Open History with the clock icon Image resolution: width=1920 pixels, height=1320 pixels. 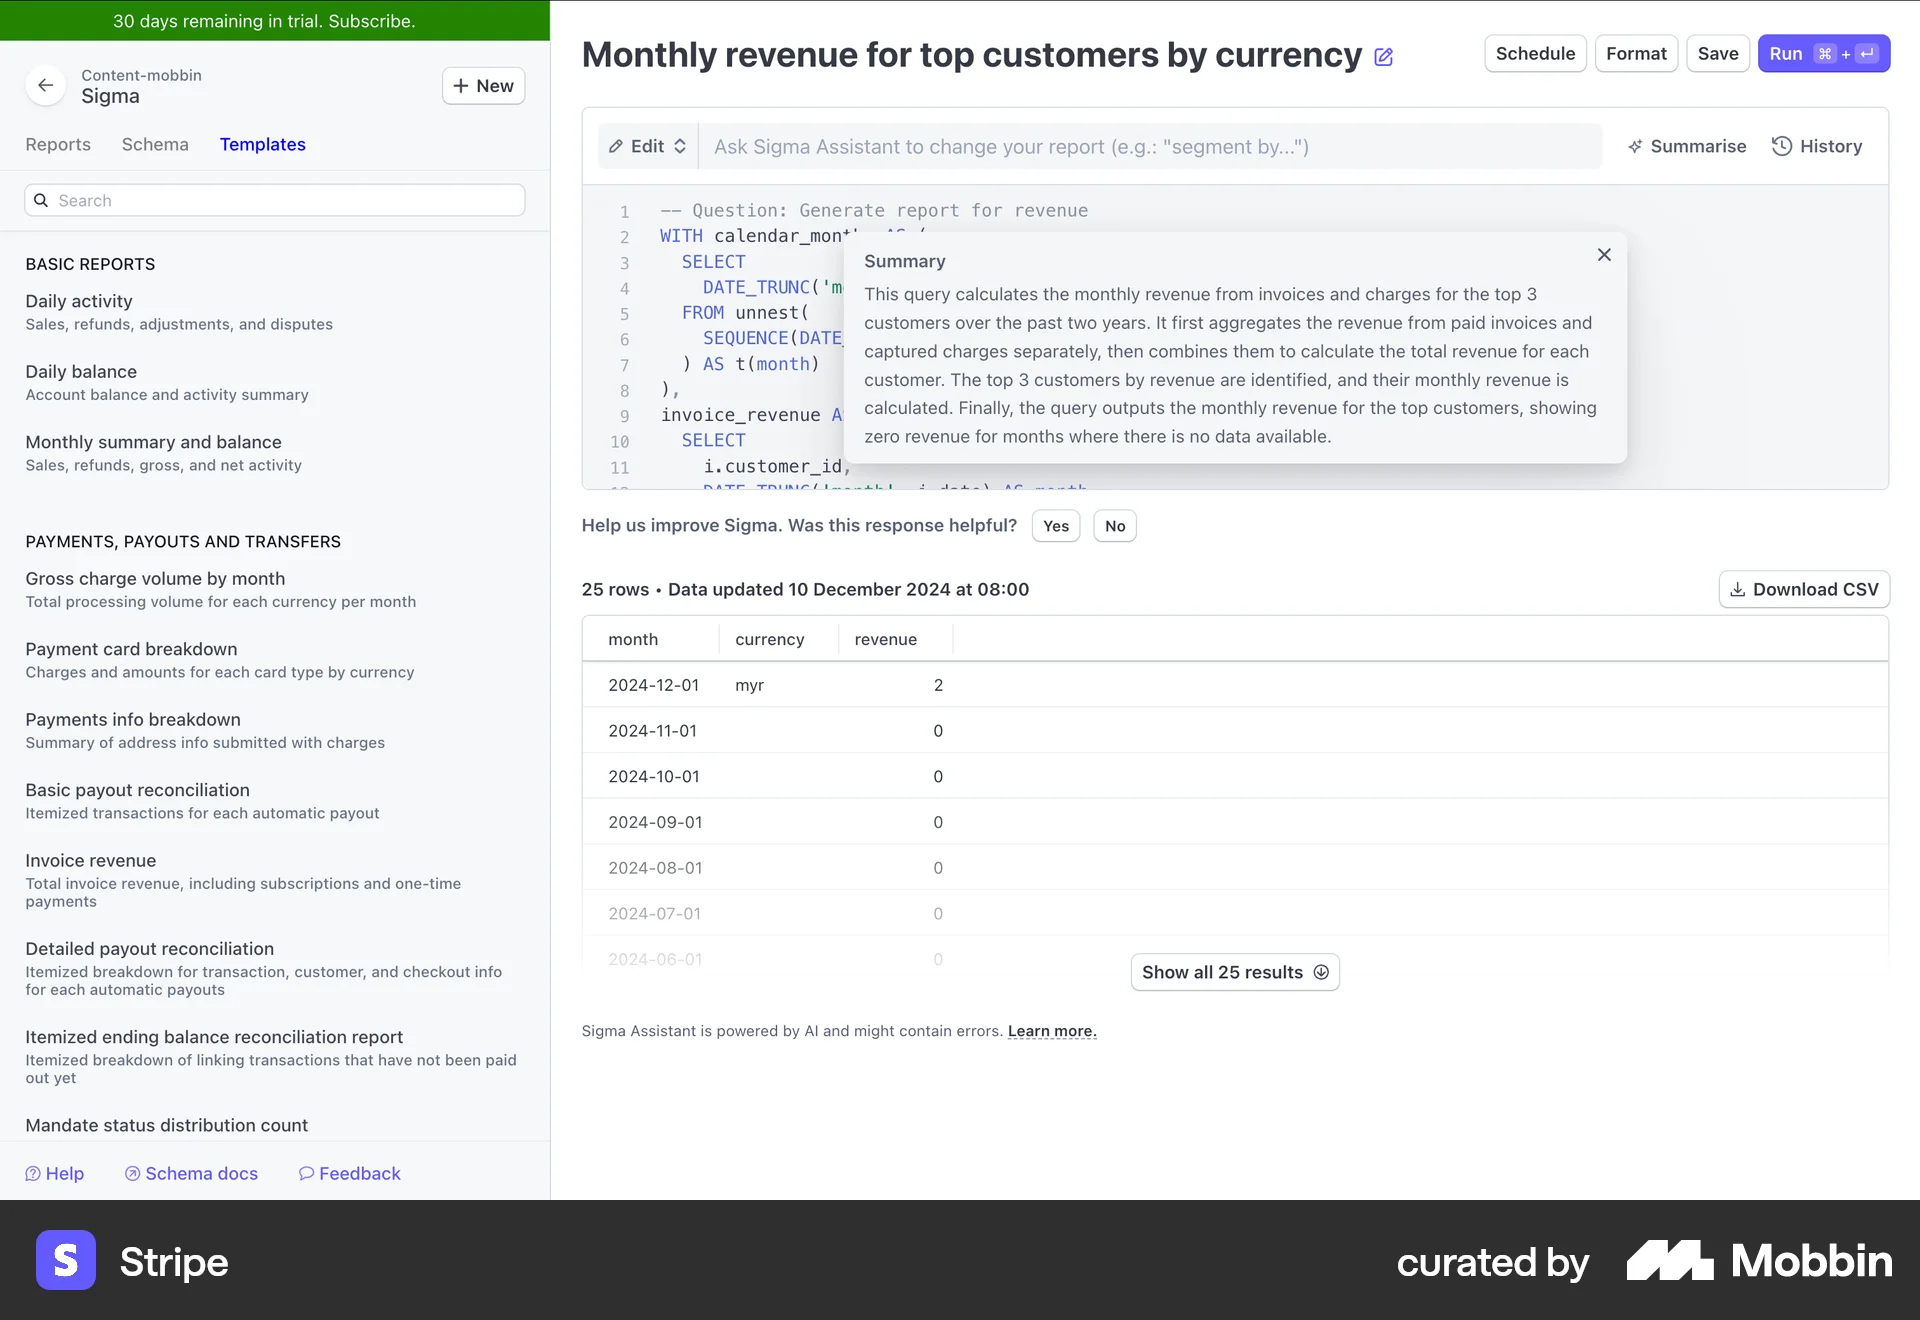tap(1784, 146)
